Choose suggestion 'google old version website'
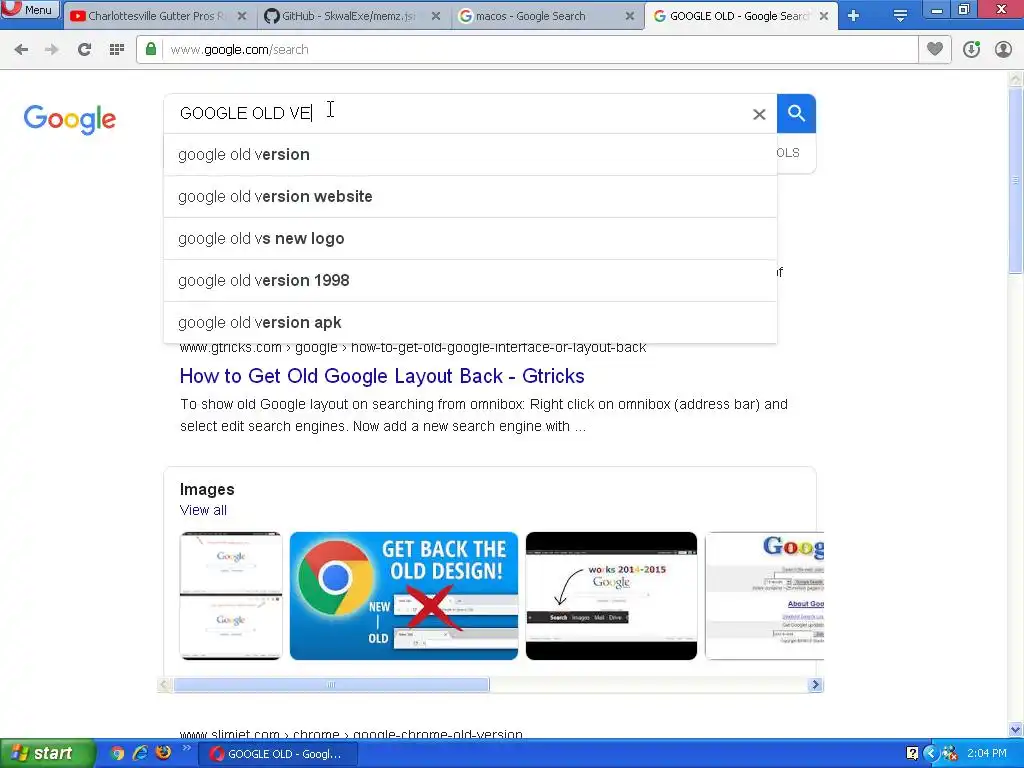Image resolution: width=1024 pixels, height=768 pixels. pyautogui.click(x=470, y=197)
